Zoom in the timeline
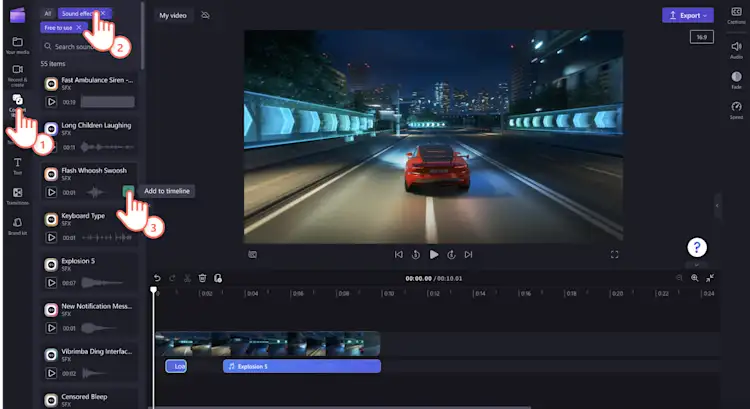This screenshot has width=750, height=409. [695, 278]
